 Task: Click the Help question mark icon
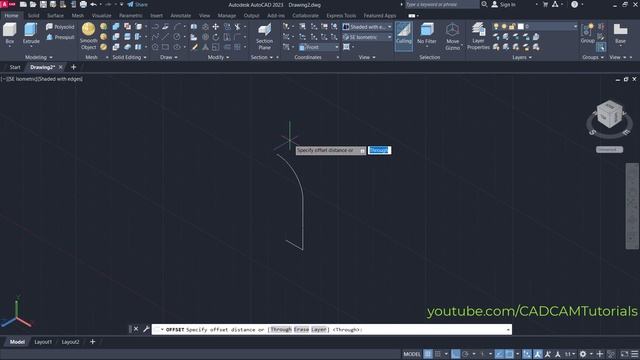tap(574, 4)
